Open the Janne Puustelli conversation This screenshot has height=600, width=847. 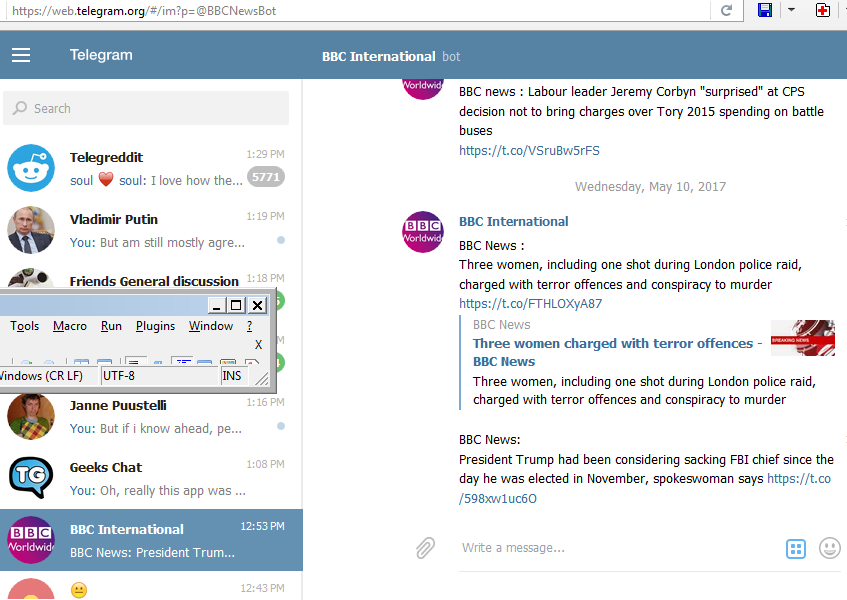point(151,416)
